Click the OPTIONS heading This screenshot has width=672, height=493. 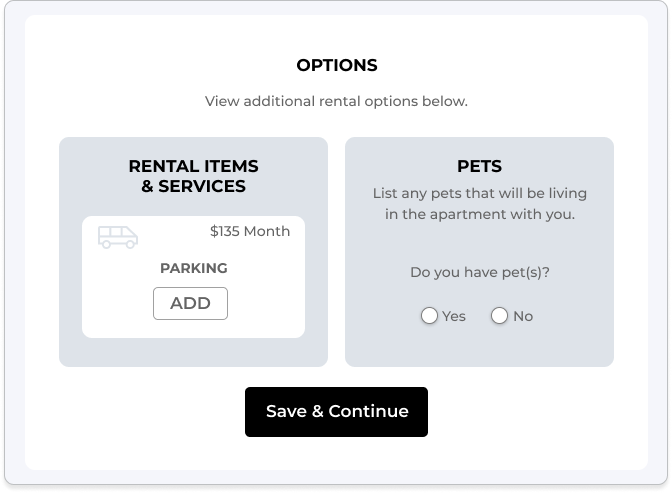click(x=337, y=65)
